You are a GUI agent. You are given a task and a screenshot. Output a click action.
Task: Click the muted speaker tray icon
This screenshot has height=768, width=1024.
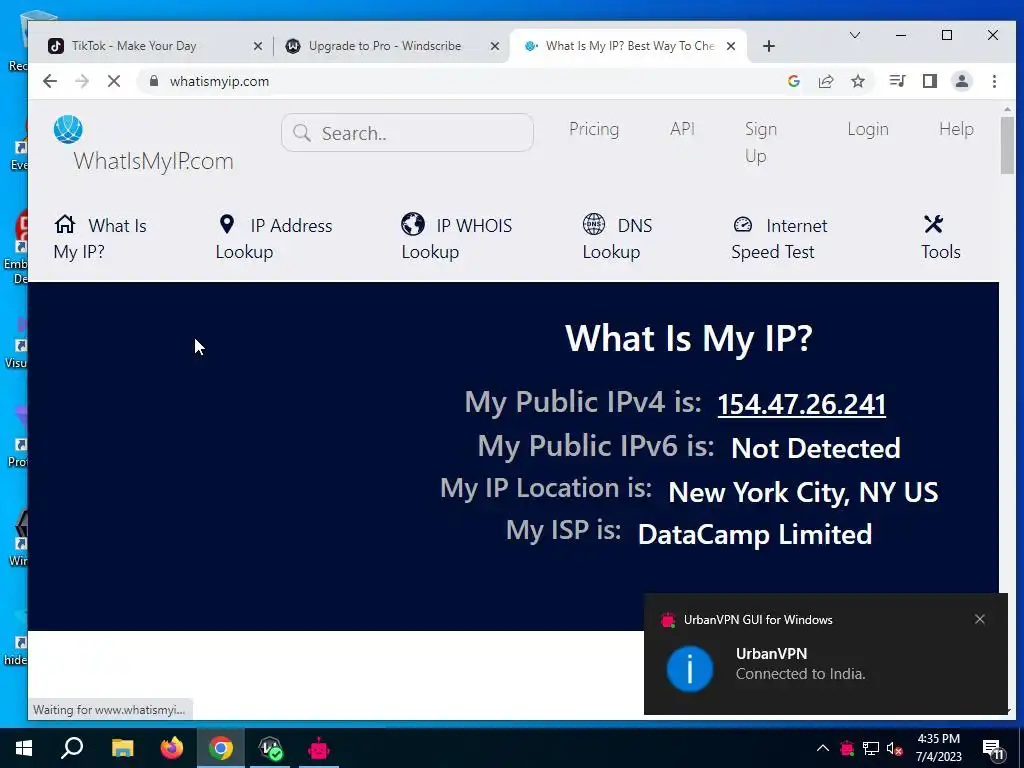point(894,748)
